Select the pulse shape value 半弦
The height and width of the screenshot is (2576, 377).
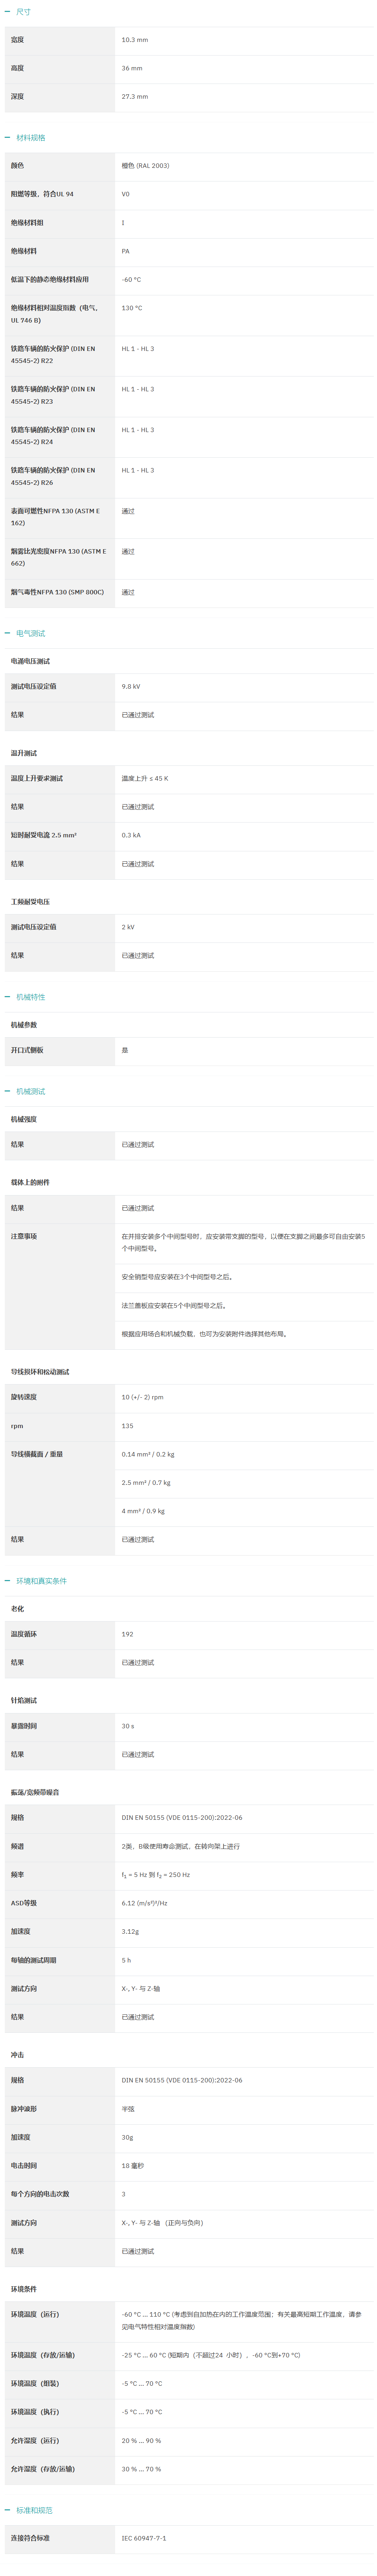128,2109
